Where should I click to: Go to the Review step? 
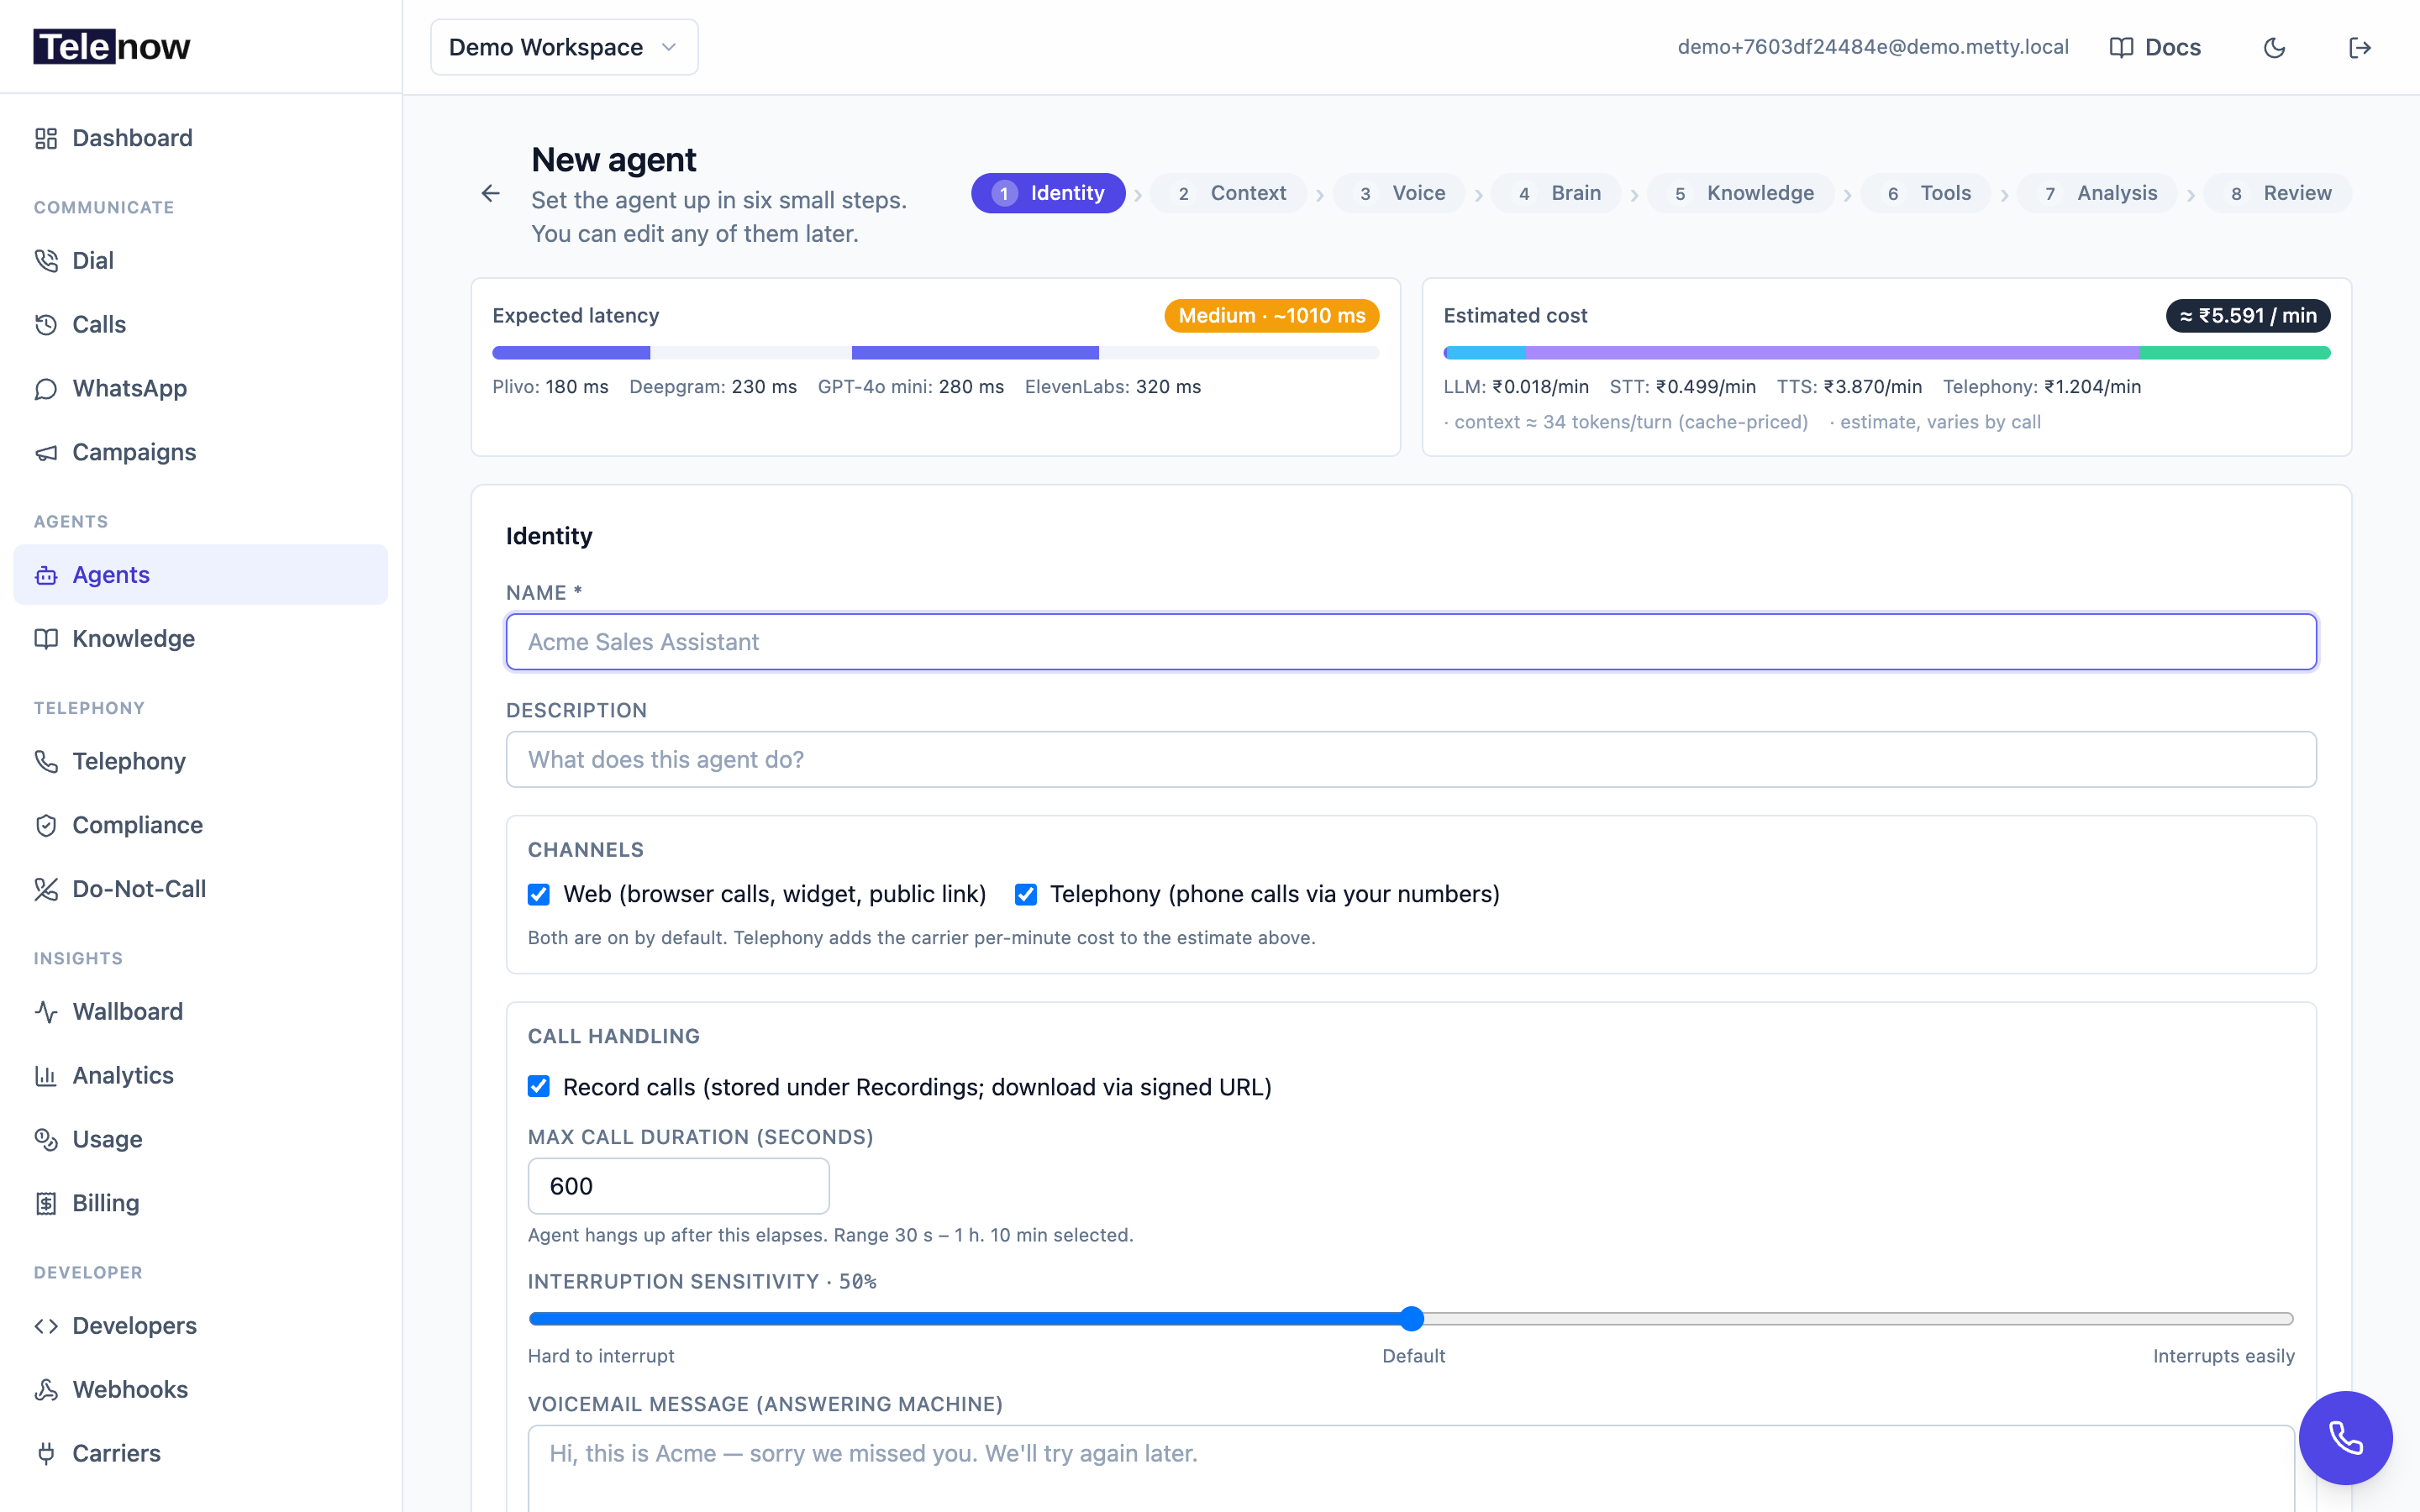coord(2278,193)
